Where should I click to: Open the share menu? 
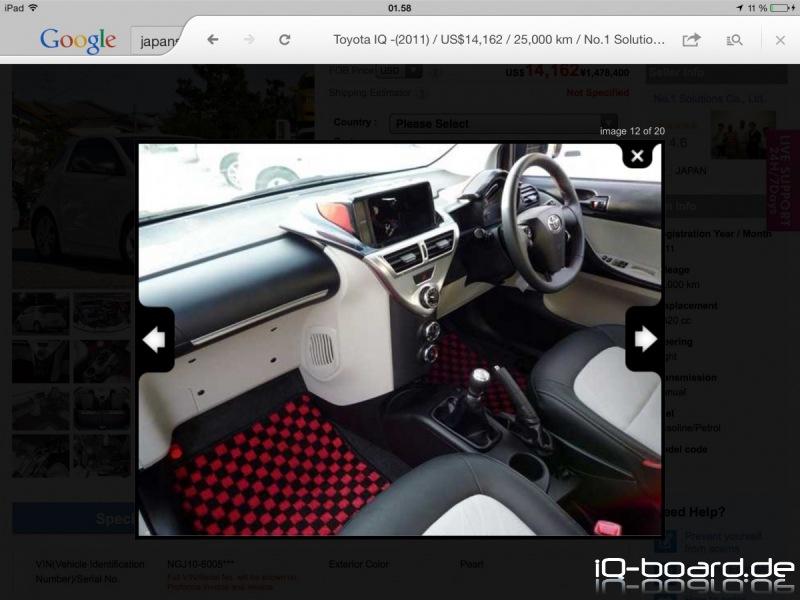point(691,40)
